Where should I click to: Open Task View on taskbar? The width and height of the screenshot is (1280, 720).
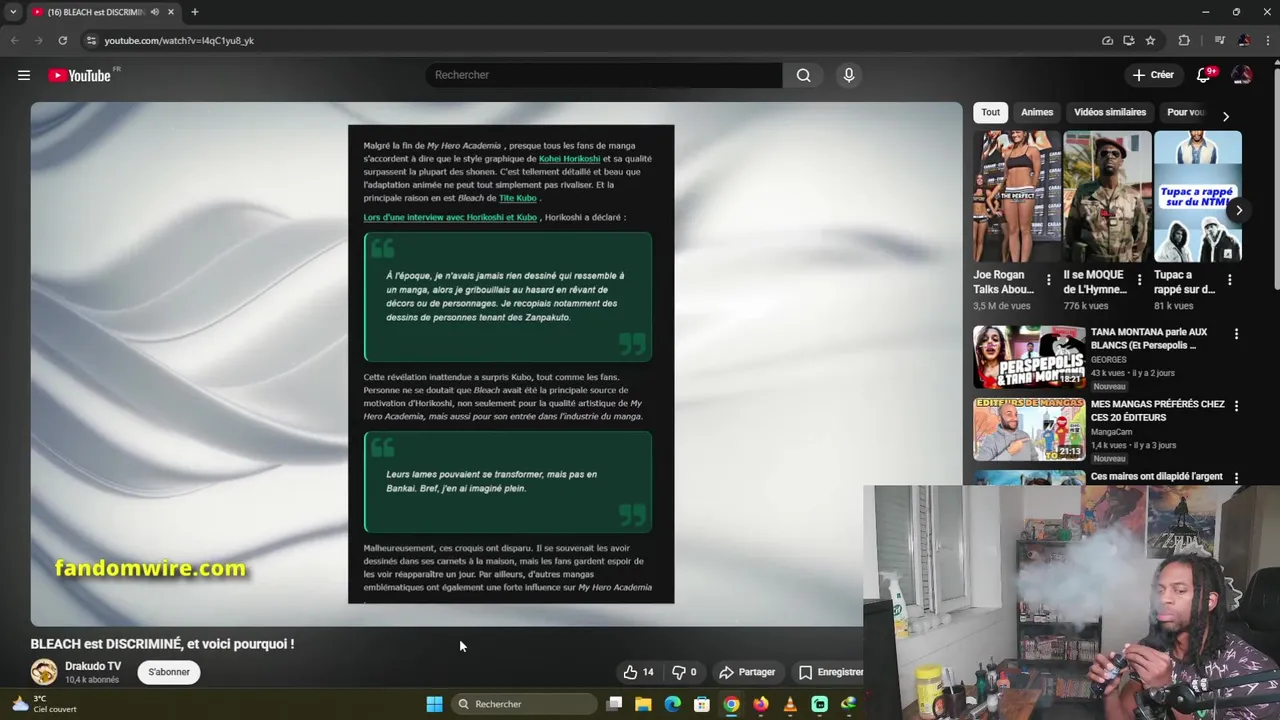[614, 704]
